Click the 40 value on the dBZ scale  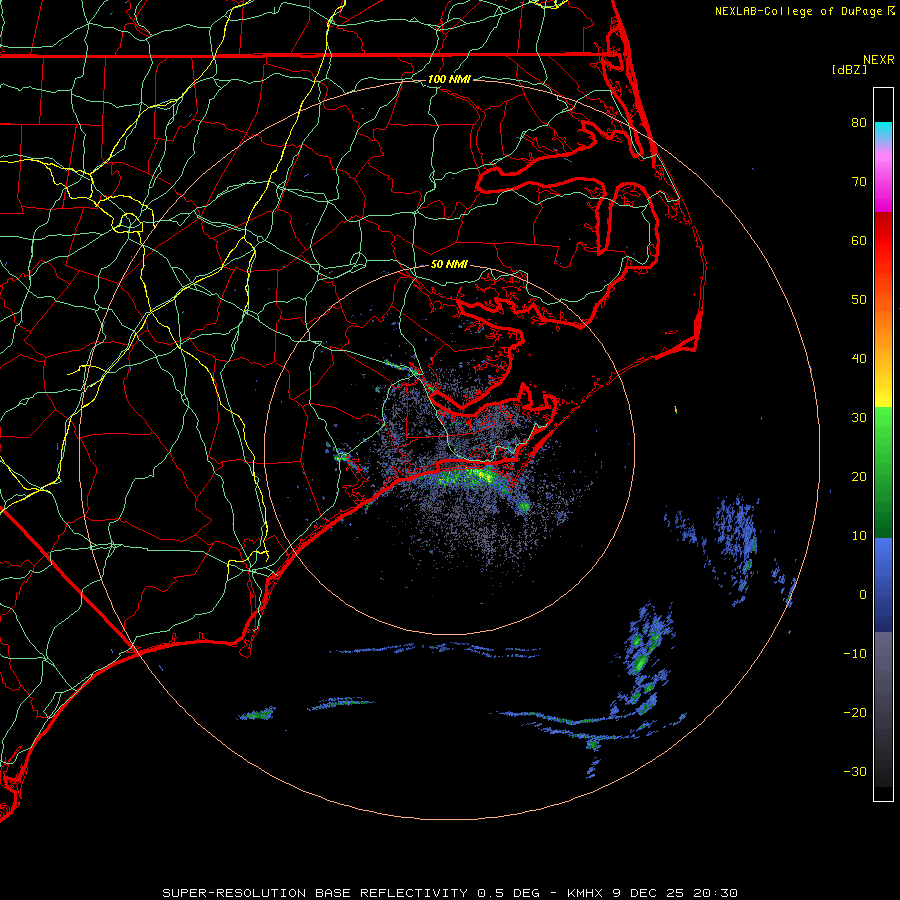[x=859, y=359]
